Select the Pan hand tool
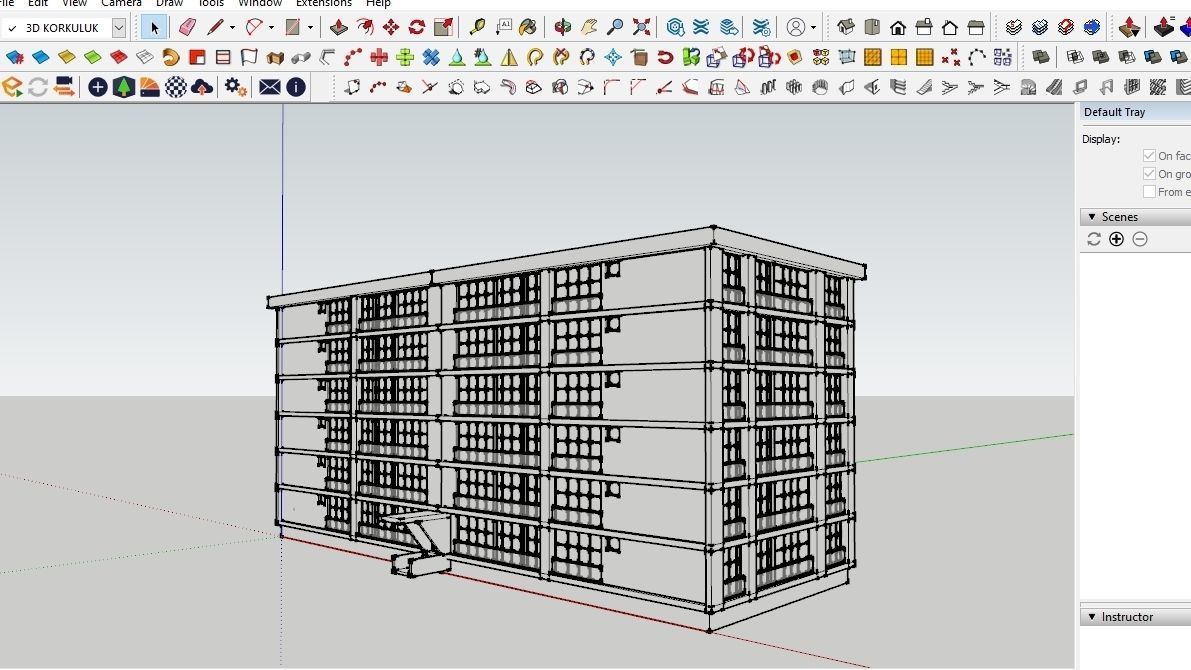 click(589, 28)
